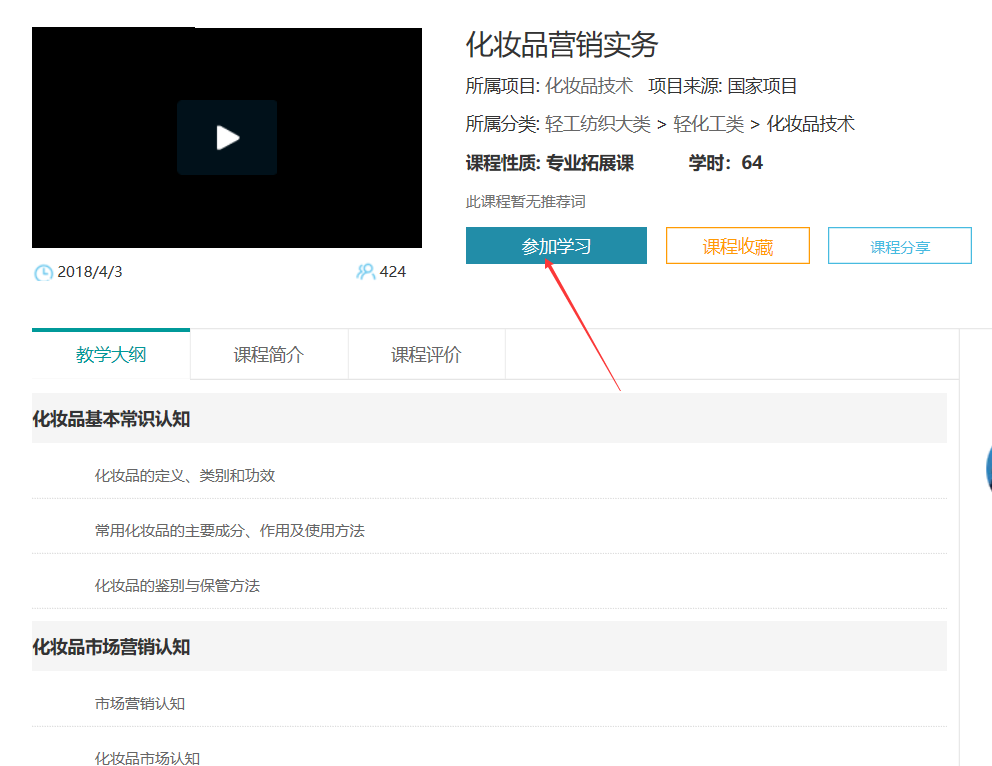Click the 参加学习 button
Screen dimensions: 992x766
(x=556, y=246)
